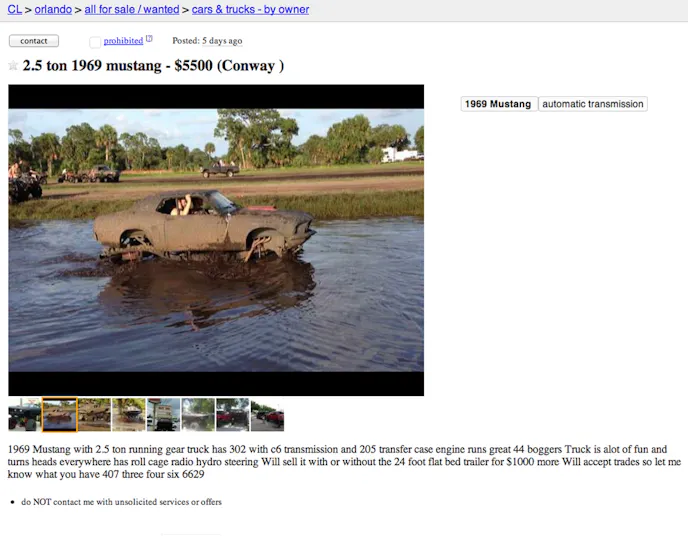Image resolution: width=688 pixels, height=536 pixels.
Task: View the last thumbnail photo
Action: [267, 415]
